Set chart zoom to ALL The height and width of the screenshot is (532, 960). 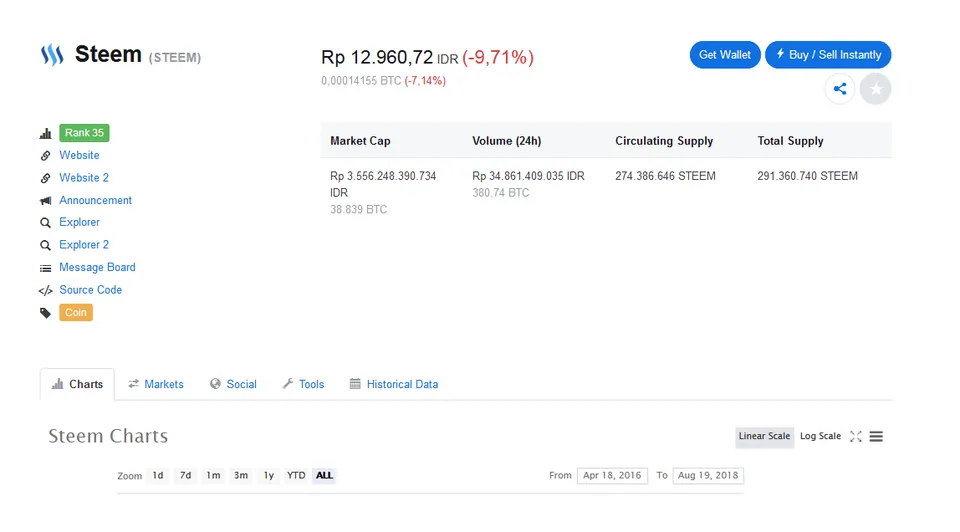click(324, 476)
